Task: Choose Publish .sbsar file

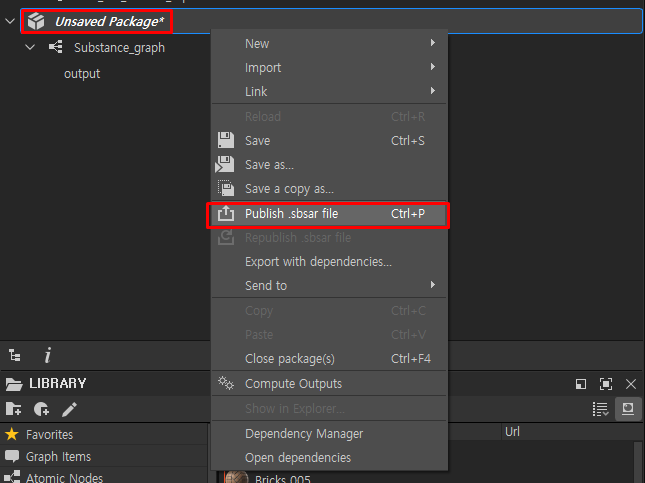Action: (328, 214)
